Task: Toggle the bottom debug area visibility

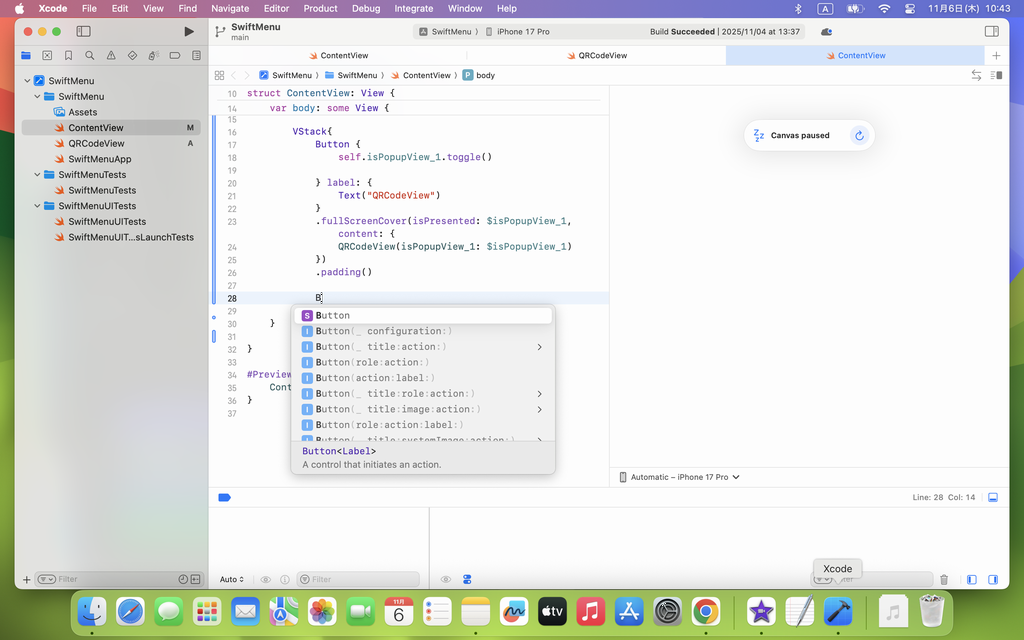Action: [993, 497]
